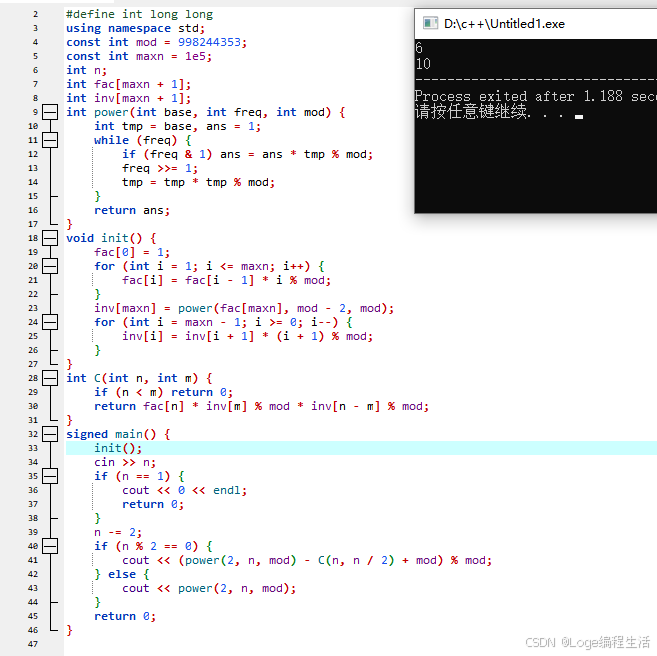657x656 pixels.
Task: Click 'using namespace std;' on line 3
Action: 136,28
